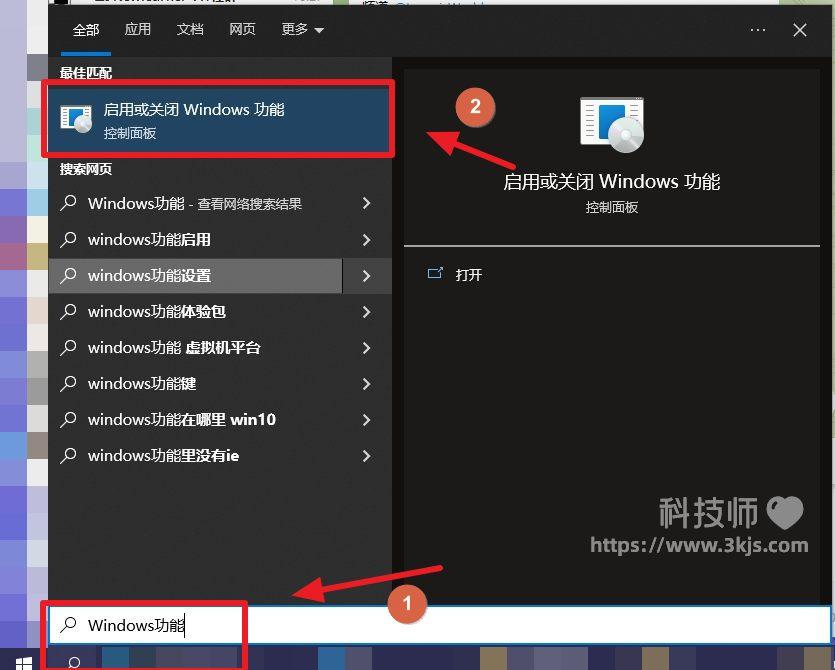Expand arrow for 'windows功能 虚拟机平台'
This screenshot has width=835, height=670.
coord(366,348)
